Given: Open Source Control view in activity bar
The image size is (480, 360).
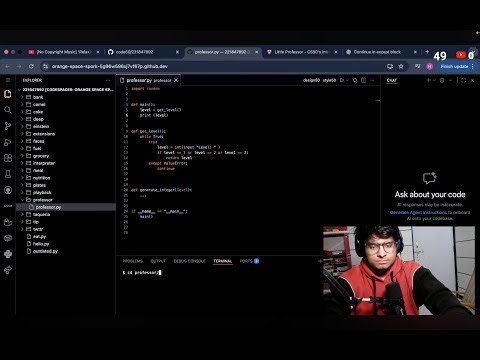Looking at the screenshot, I should pos(8,126).
